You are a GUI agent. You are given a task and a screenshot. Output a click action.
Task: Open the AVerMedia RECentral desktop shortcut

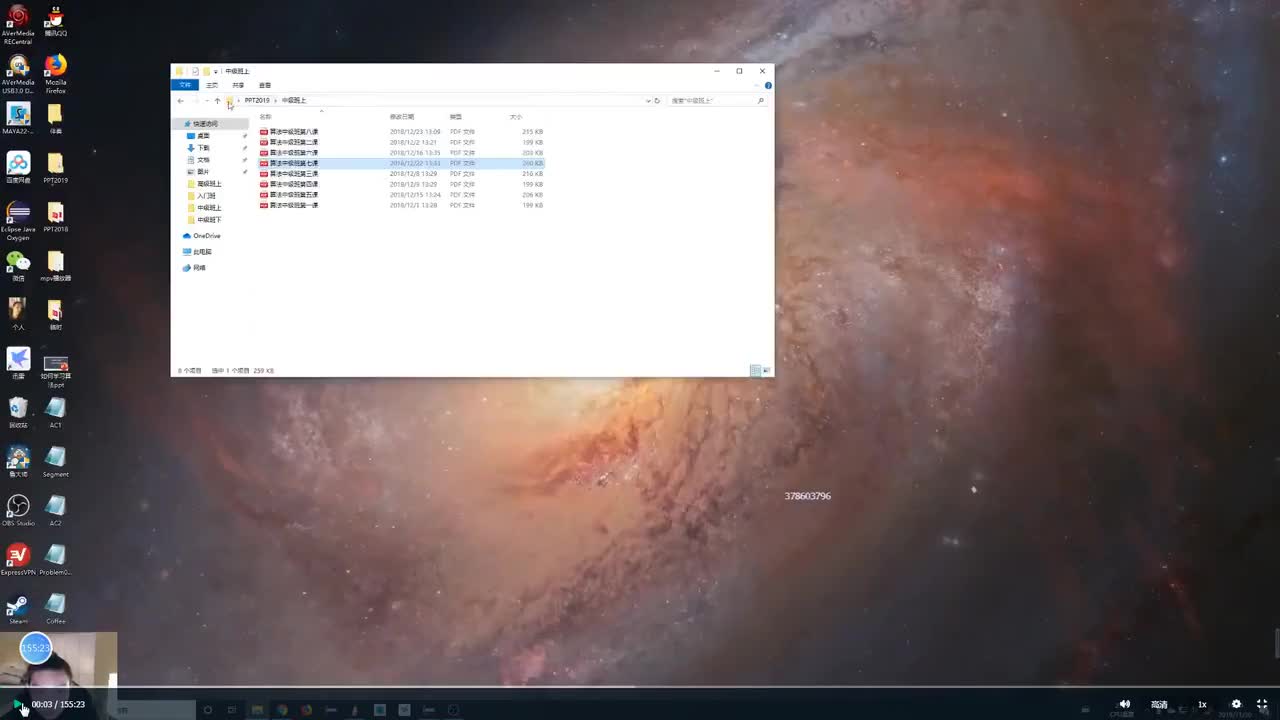[18, 24]
